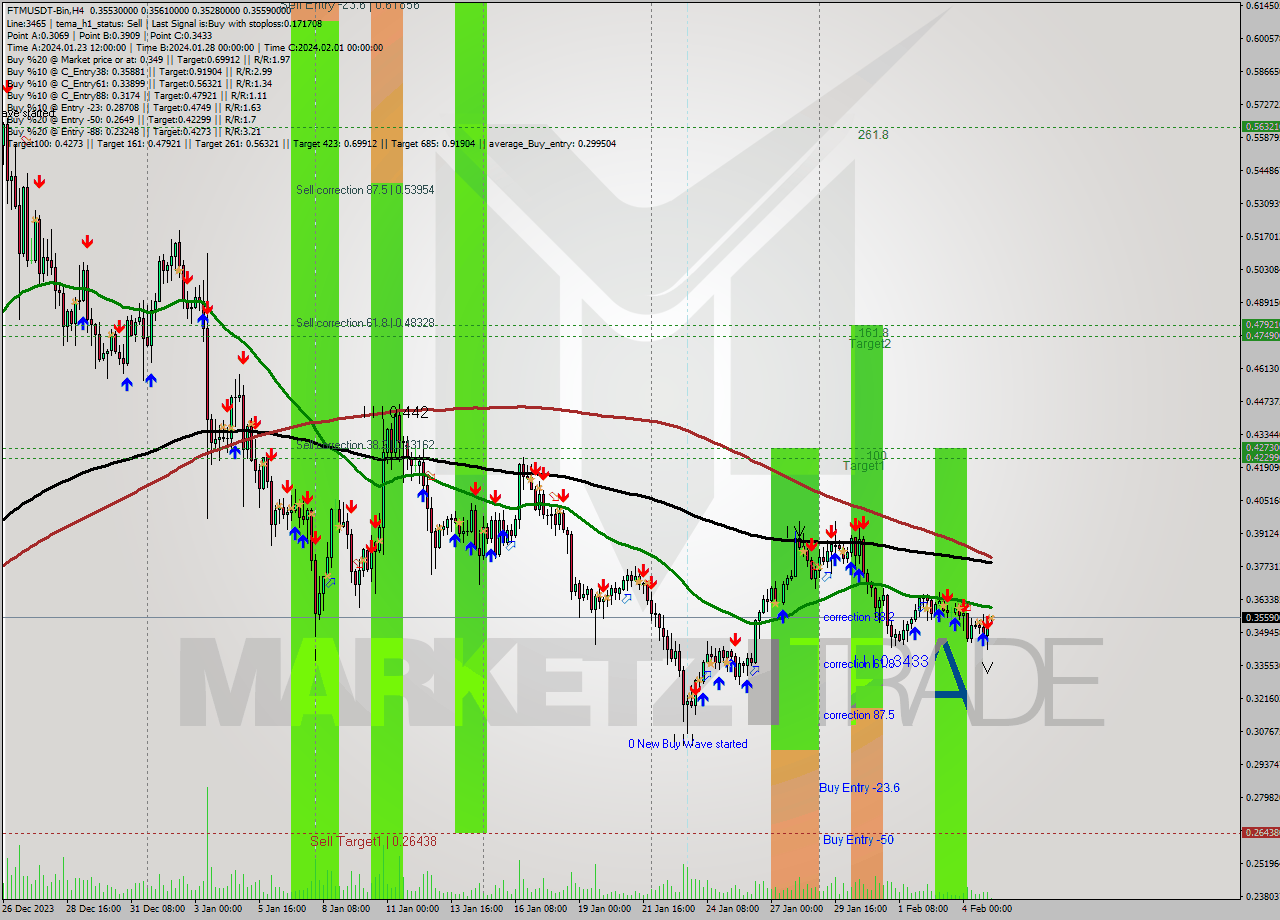Screen dimensions: 1280x920
Task: Click the 'Buy Entry -23.6' label
Action: (859, 788)
